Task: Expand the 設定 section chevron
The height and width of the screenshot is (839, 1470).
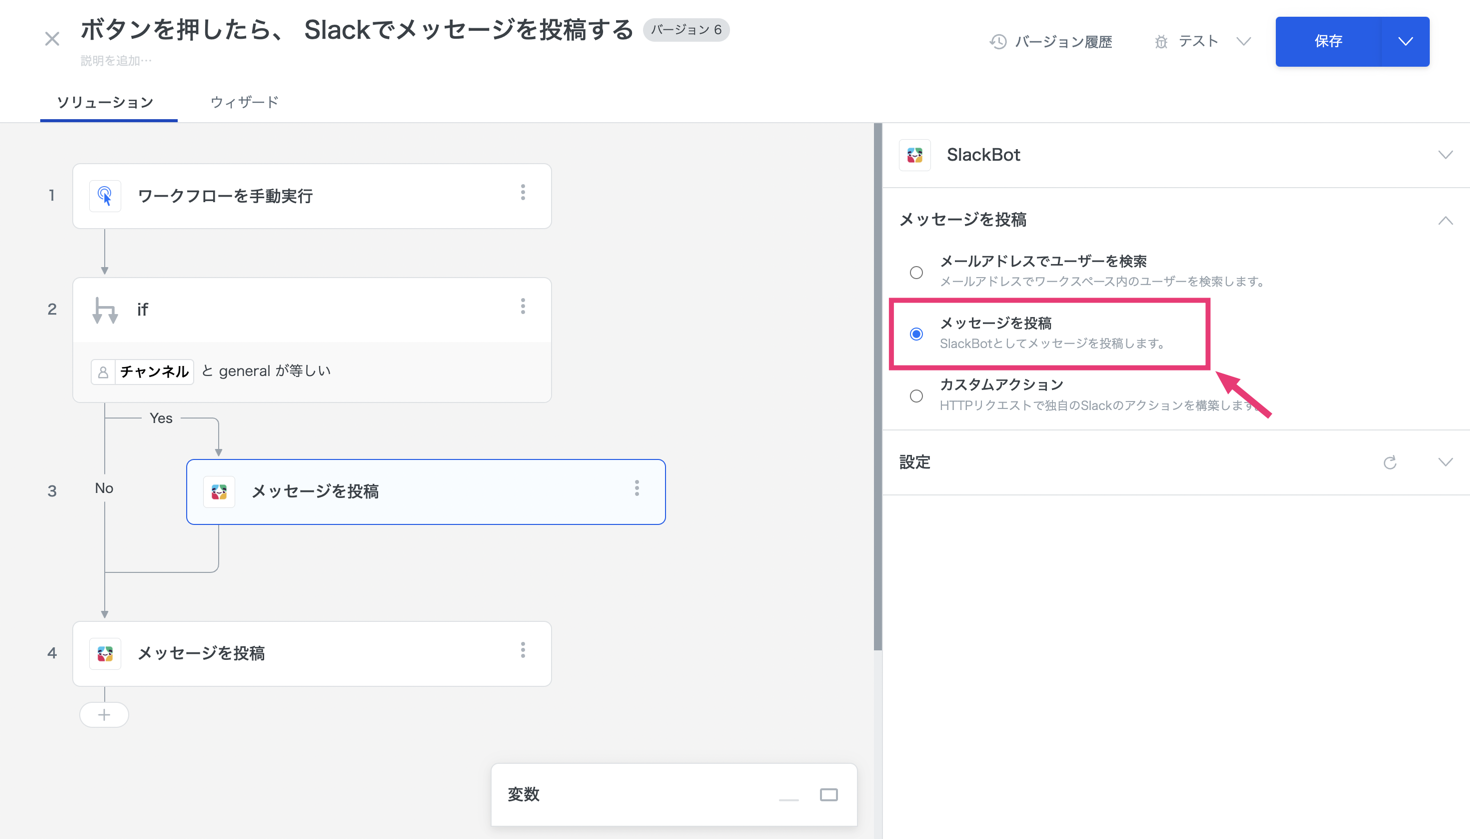Action: click(x=1445, y=463)
